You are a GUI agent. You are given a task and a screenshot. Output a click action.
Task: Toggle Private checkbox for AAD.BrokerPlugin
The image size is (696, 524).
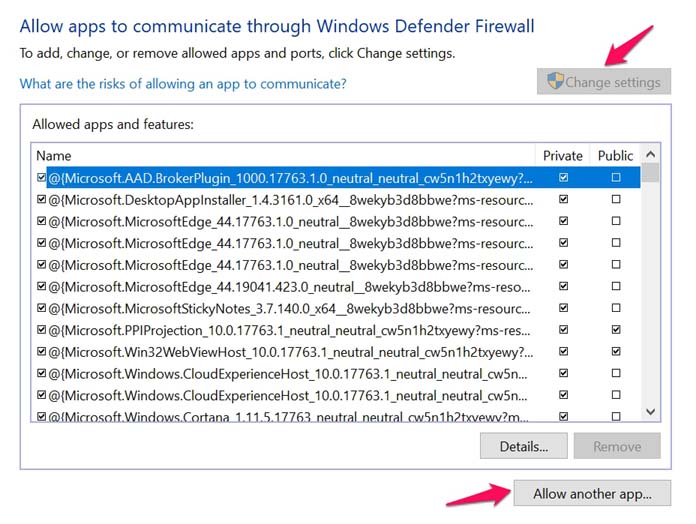(563, 177)
